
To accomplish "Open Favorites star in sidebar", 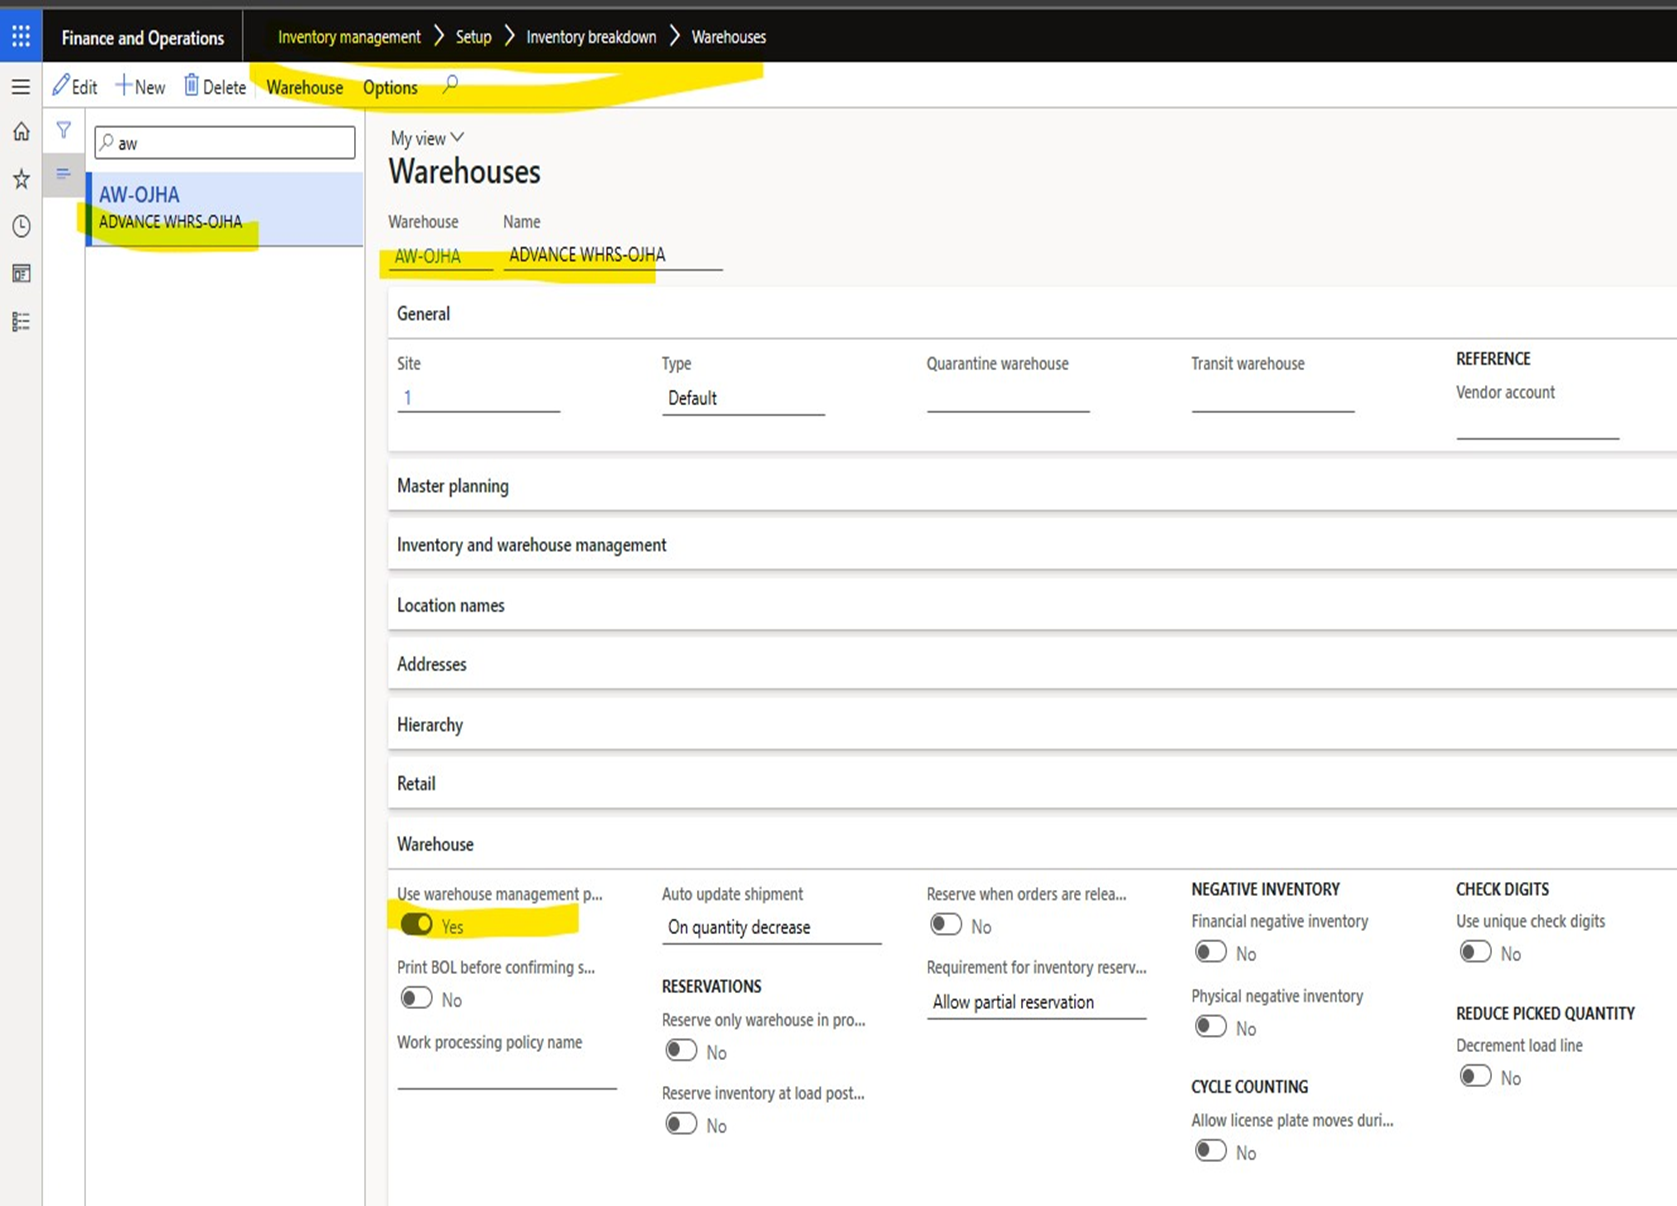I will 21,179.
